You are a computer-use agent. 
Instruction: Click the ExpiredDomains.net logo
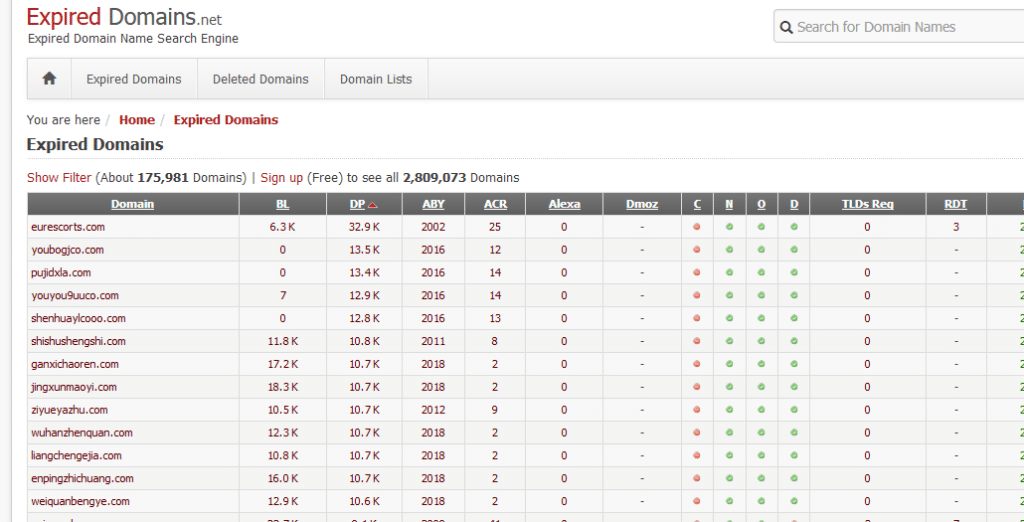point(124,18)
